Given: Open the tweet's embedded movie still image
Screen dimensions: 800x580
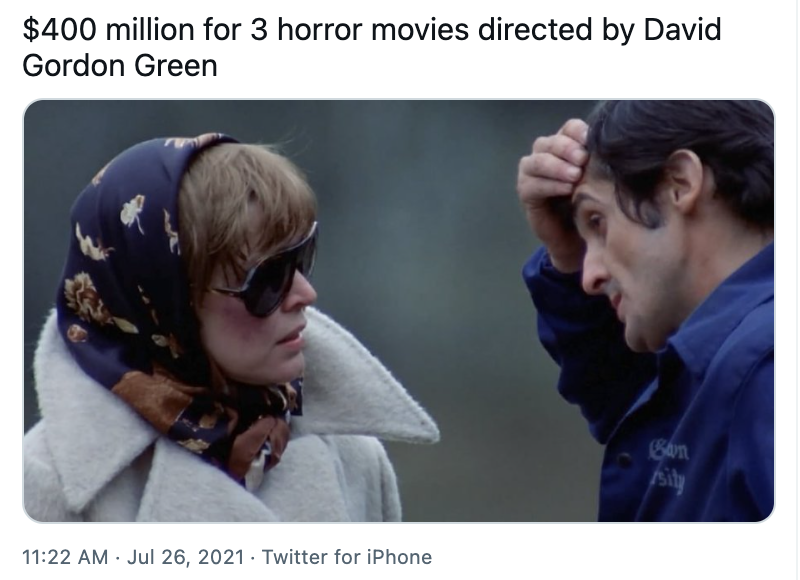Looking at the screenshot, I should (x=399, y=311).
